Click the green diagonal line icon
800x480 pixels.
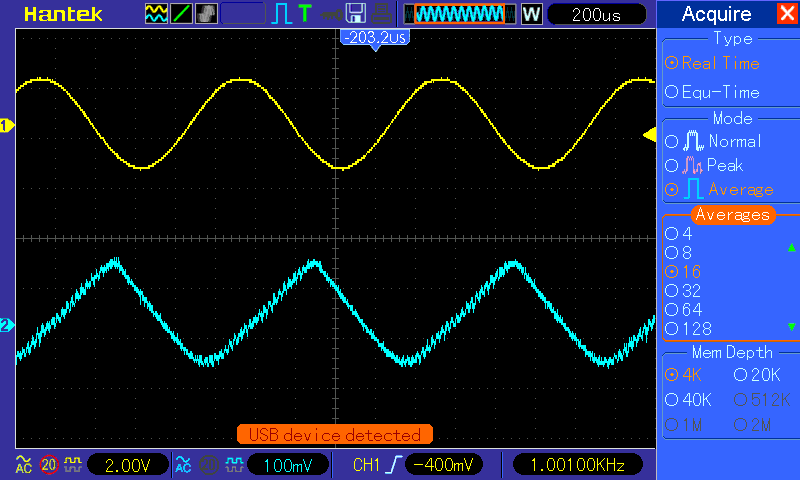click(x=181, y=14)
